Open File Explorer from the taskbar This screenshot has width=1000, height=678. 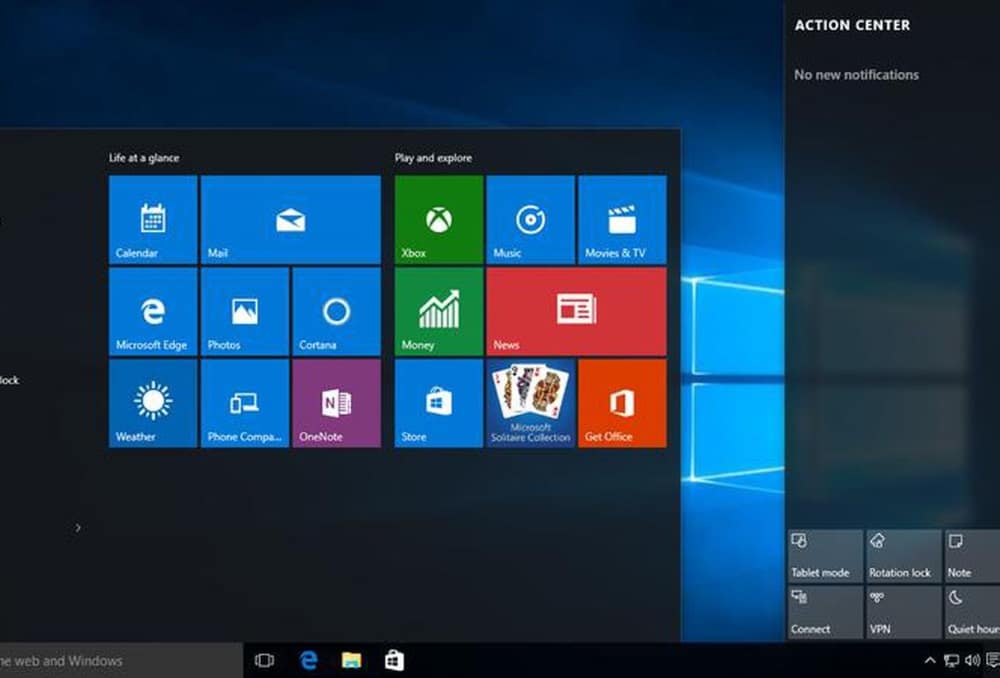(351, 660)
